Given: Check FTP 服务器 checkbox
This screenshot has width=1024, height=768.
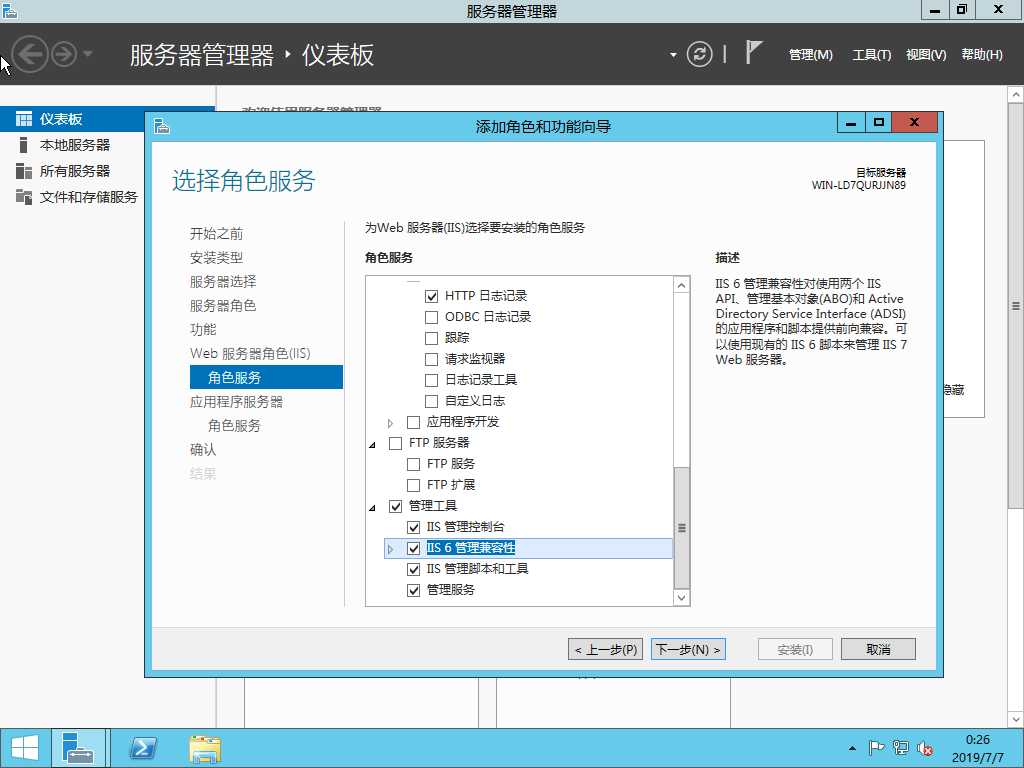Looking at the screenshot, I should (395, 443).
